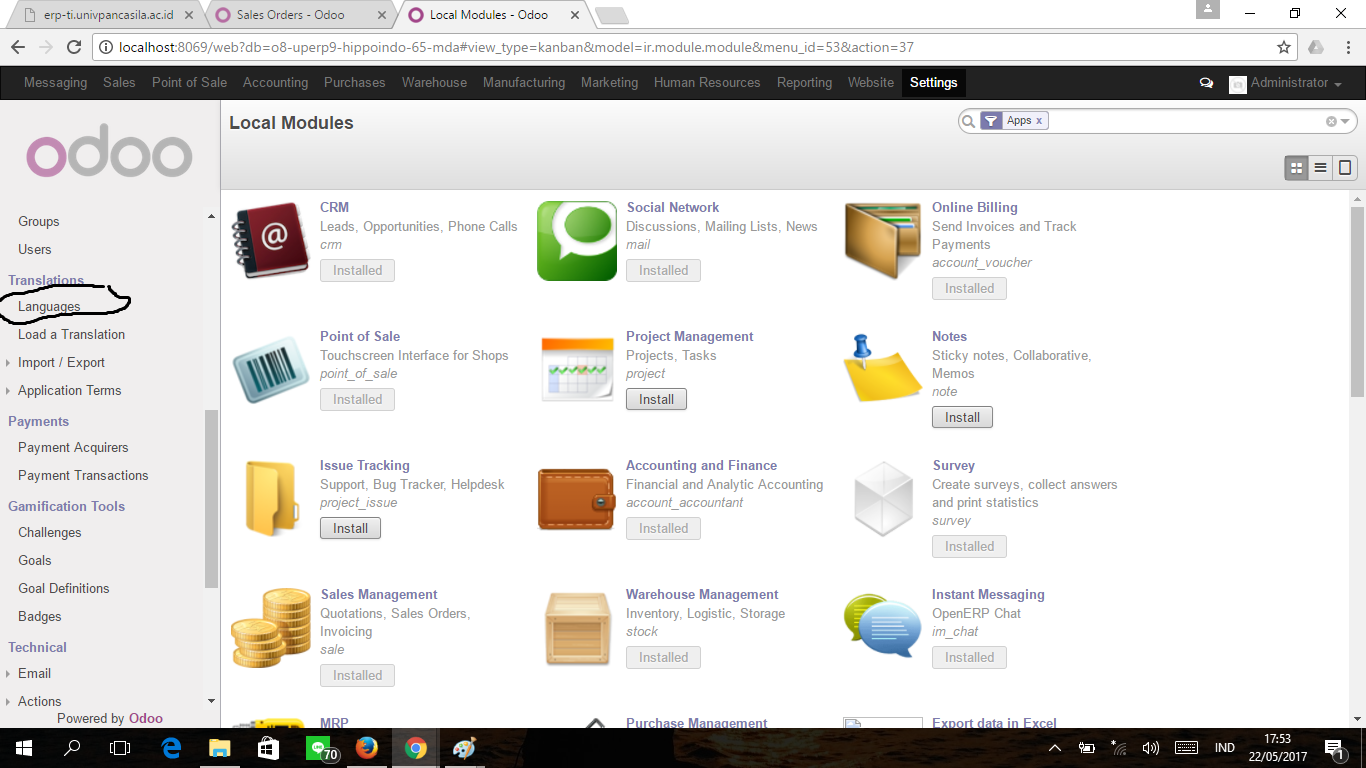
Task: Open the Administrator user menu
Action: pos(1285,83)
